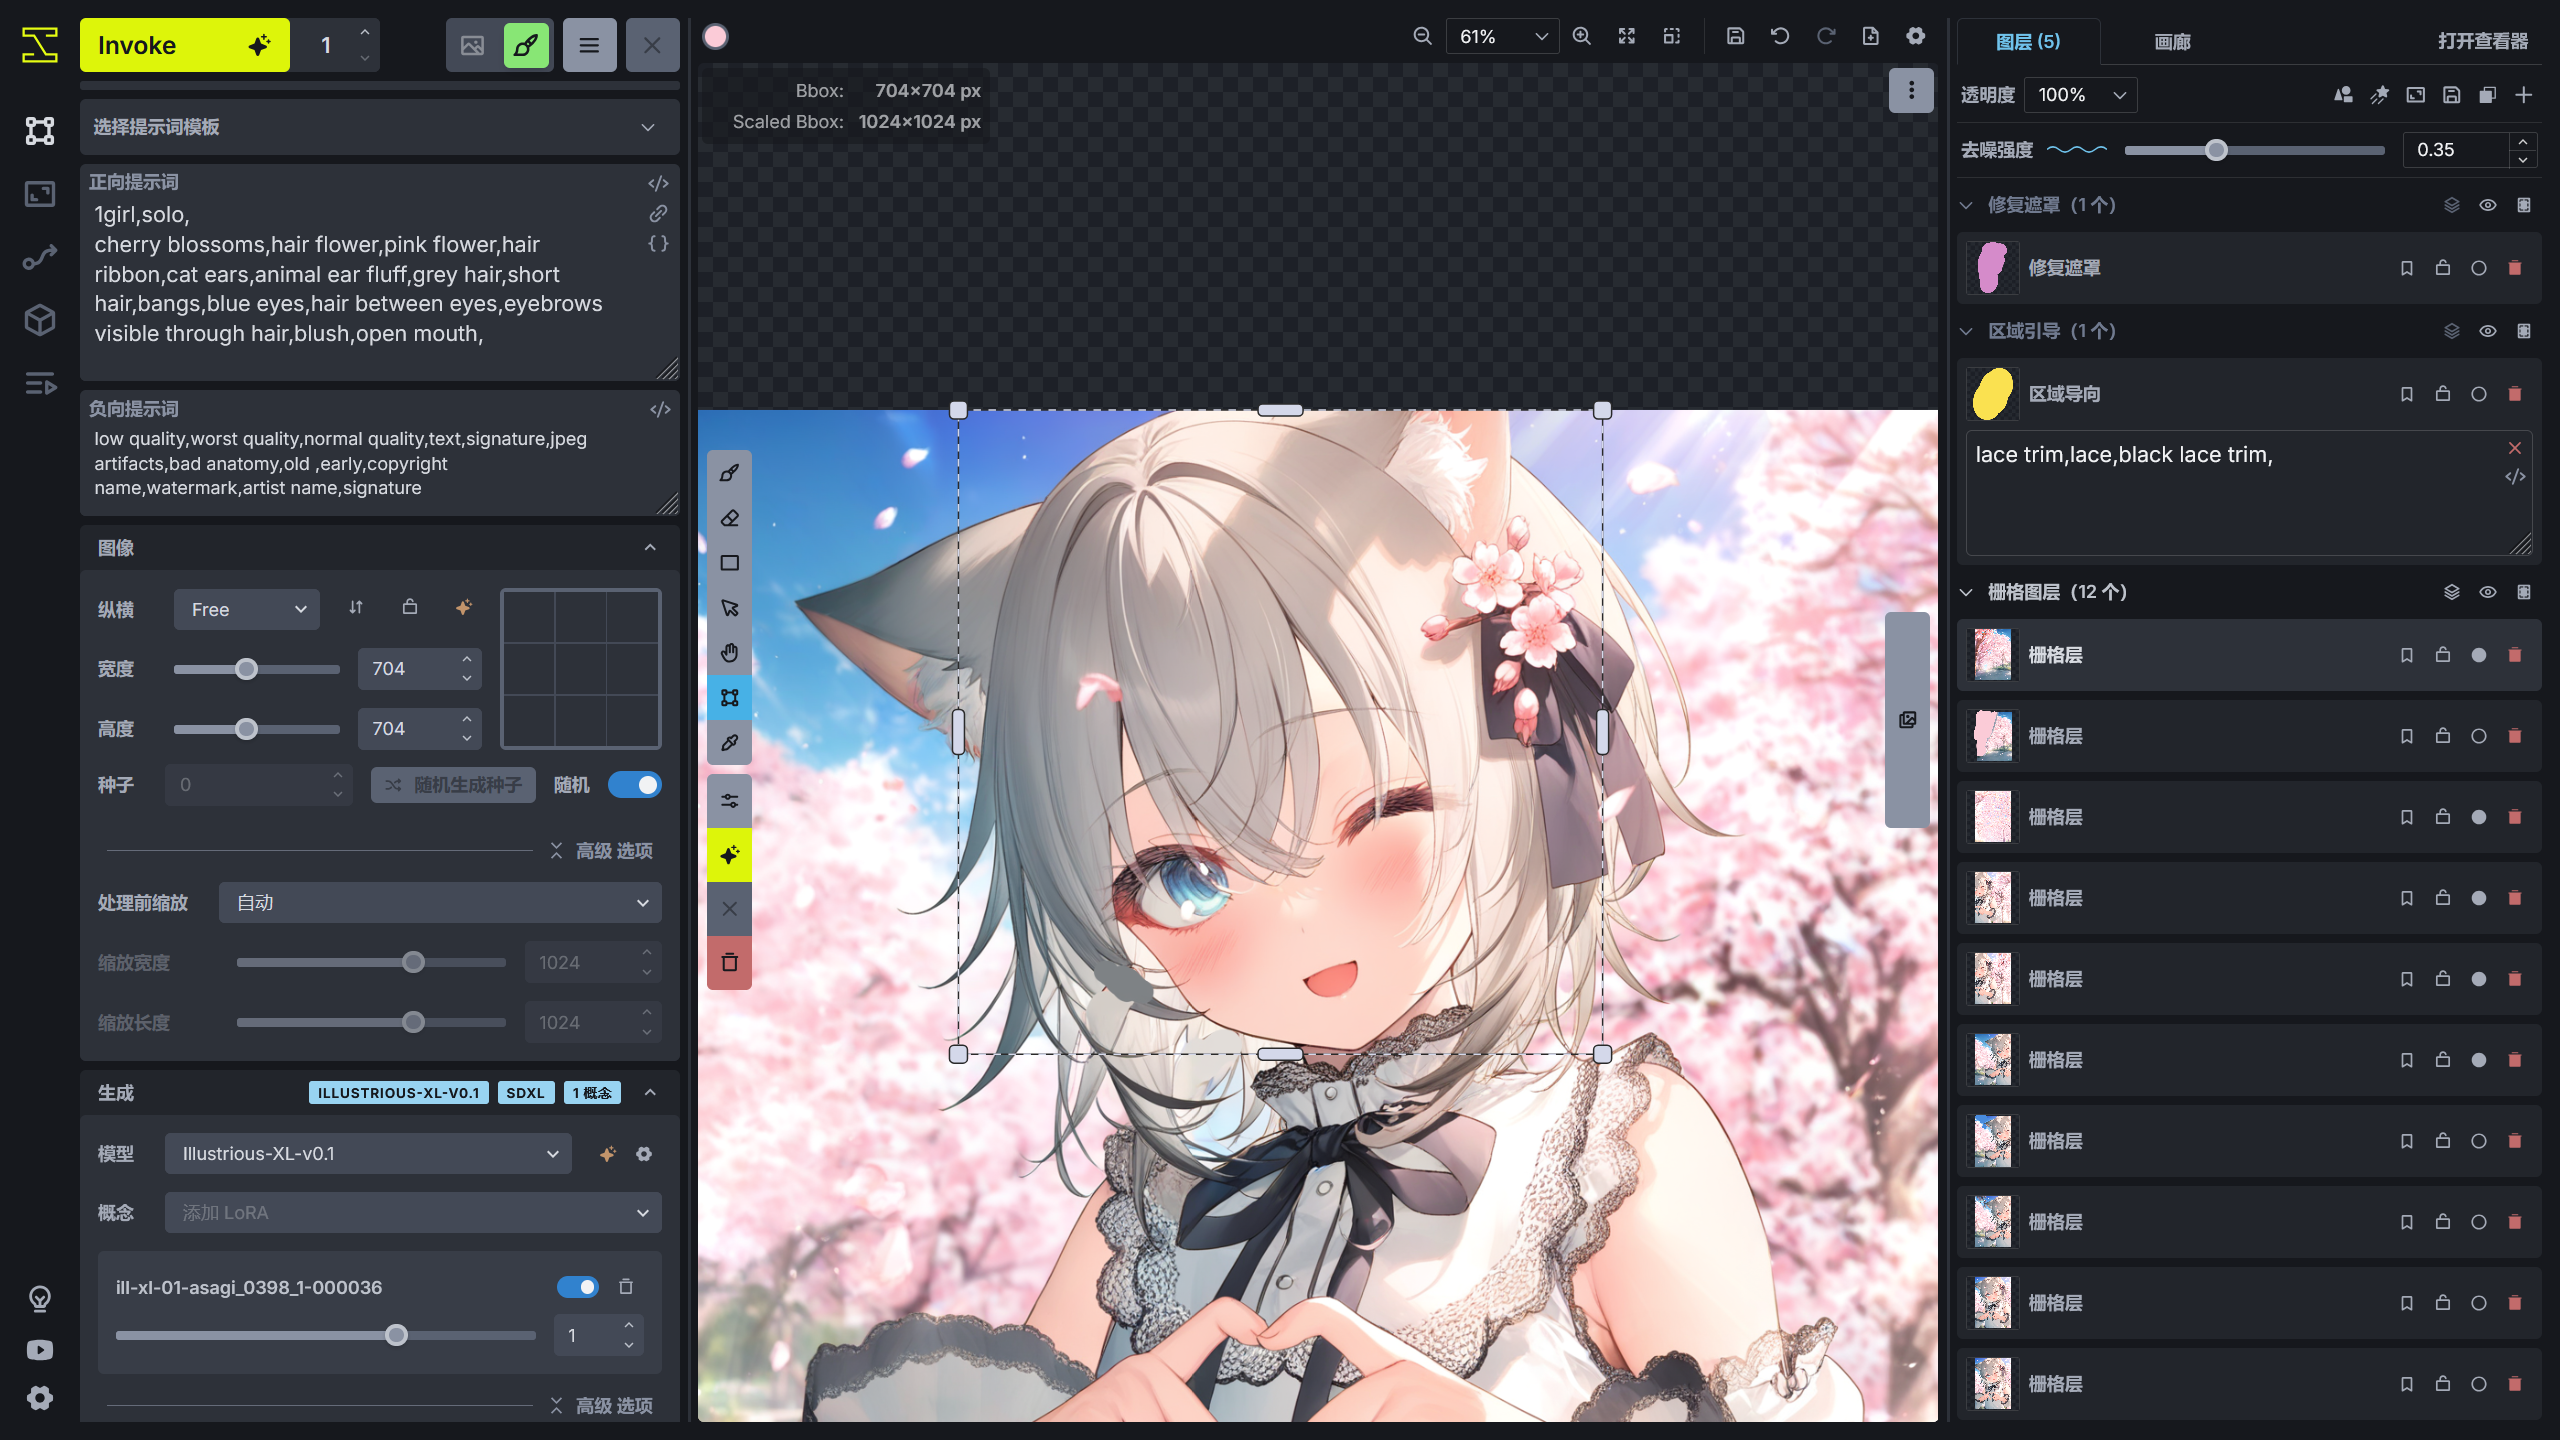Viewport: 2560px width, 1440px height.
Task: Pick the color picker eyedropper tool
Action: click(730, 743)
